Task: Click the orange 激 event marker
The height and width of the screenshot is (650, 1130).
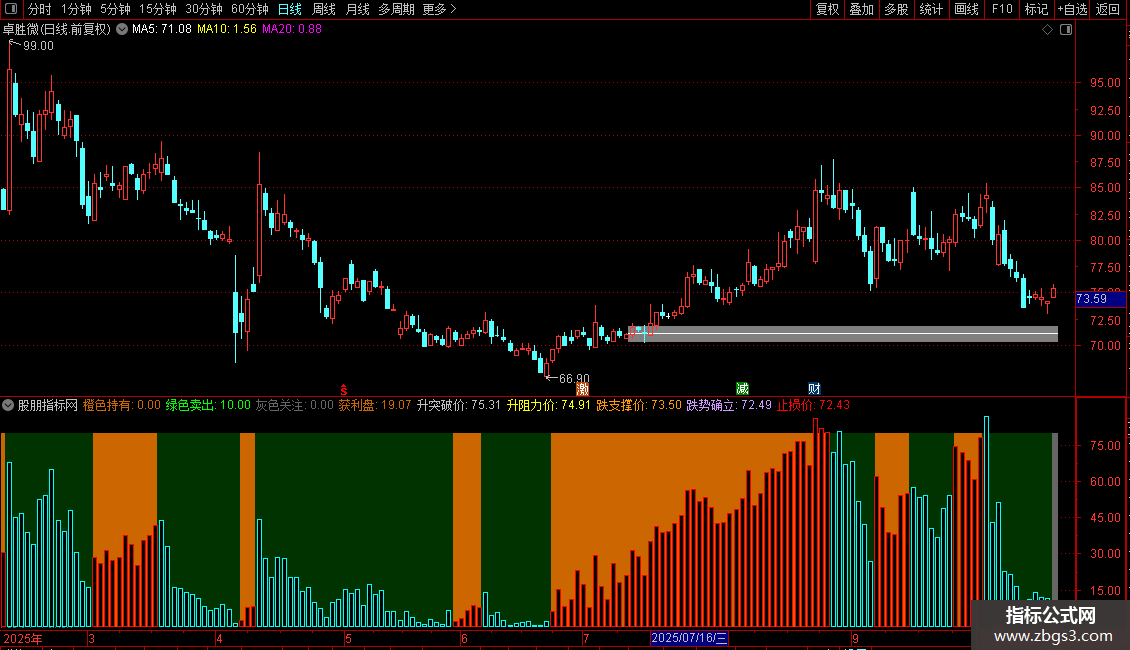Action: (582, 389)
